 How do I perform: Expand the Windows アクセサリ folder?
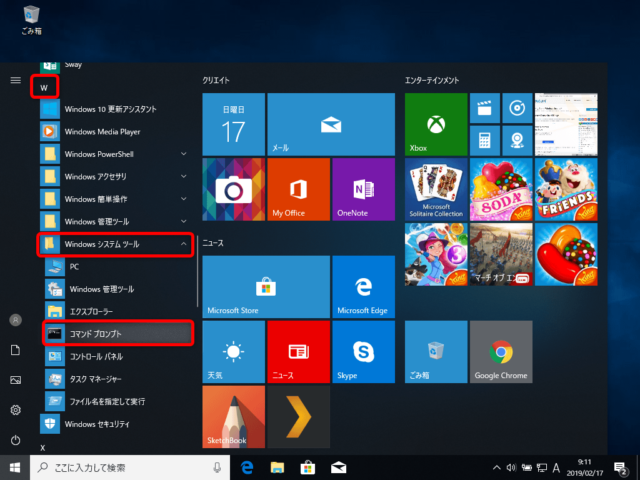[116, 176]
